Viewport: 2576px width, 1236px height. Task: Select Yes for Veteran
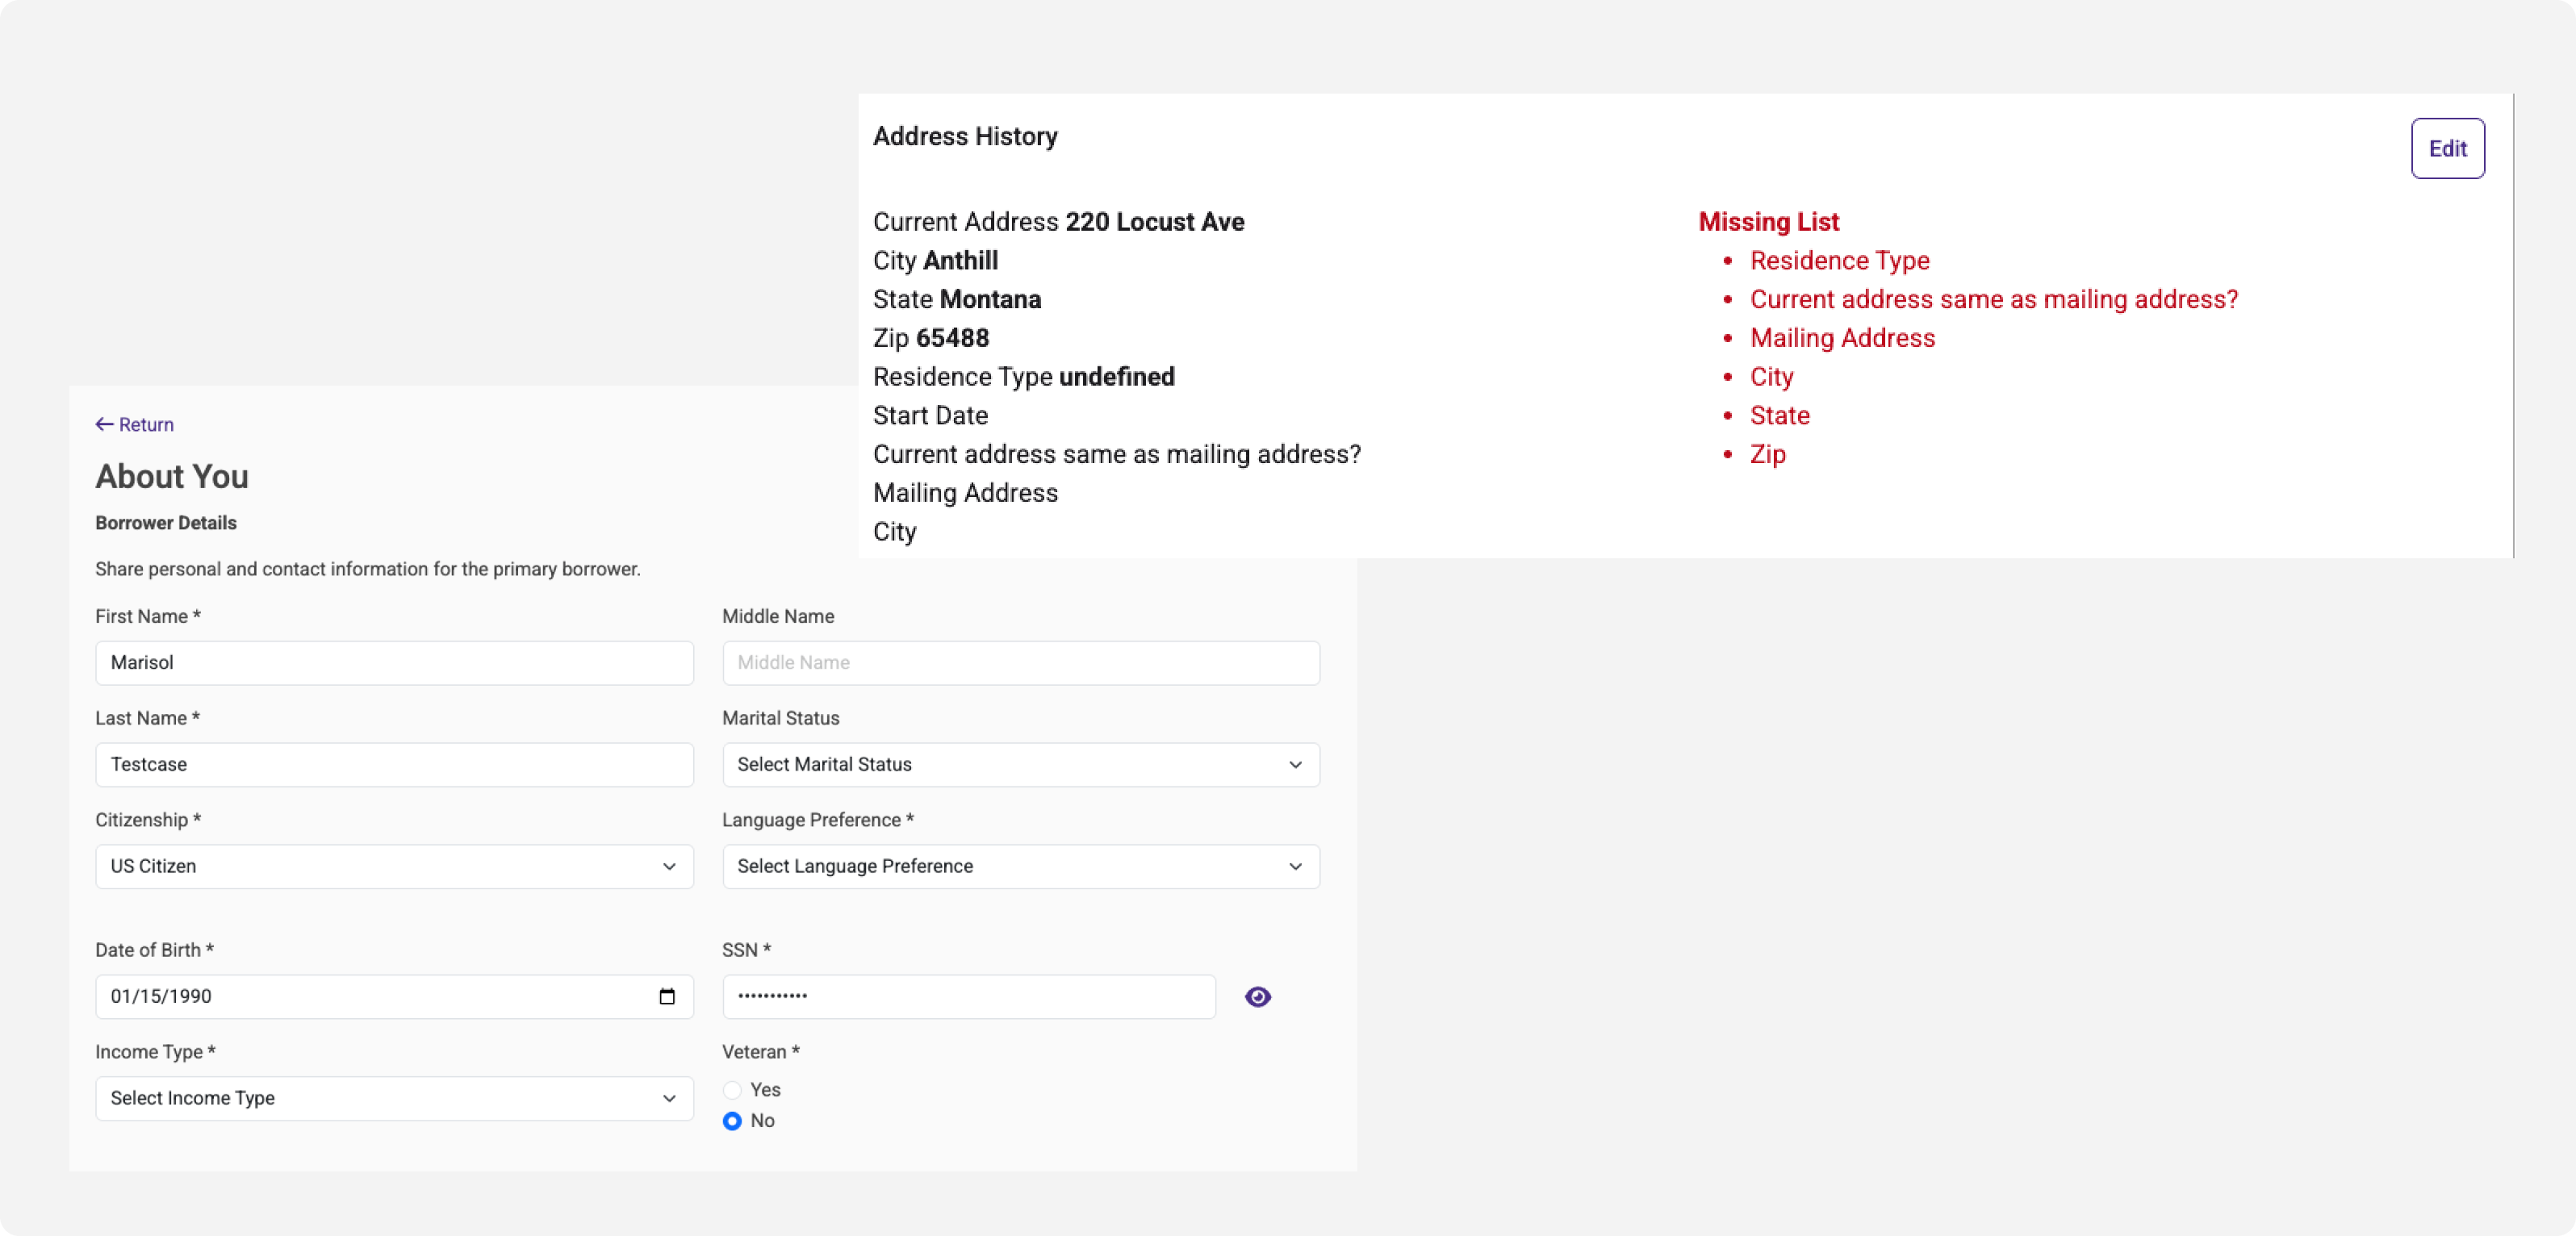[x=733, y=1090]
